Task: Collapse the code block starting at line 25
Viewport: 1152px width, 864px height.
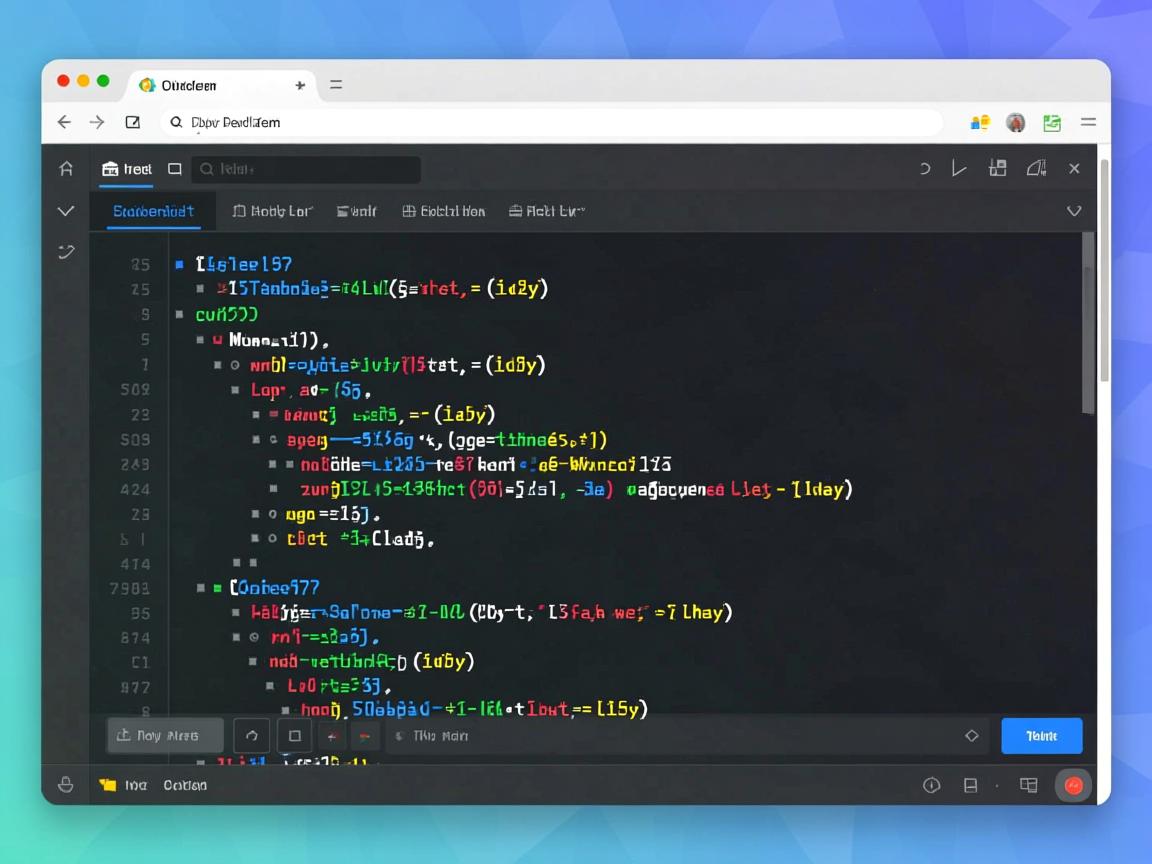Action: click(x=180, y=264)
